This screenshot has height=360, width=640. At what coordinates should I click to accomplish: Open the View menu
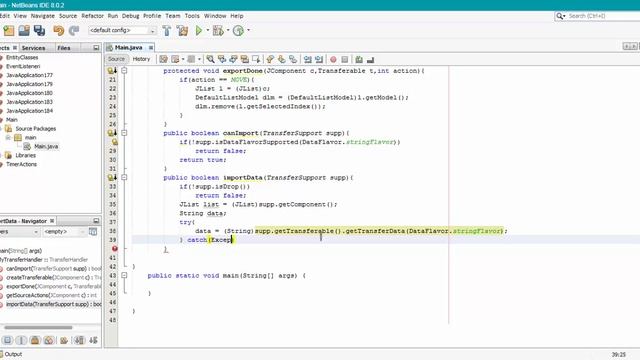pyautogui.click(x=20, y=16)
